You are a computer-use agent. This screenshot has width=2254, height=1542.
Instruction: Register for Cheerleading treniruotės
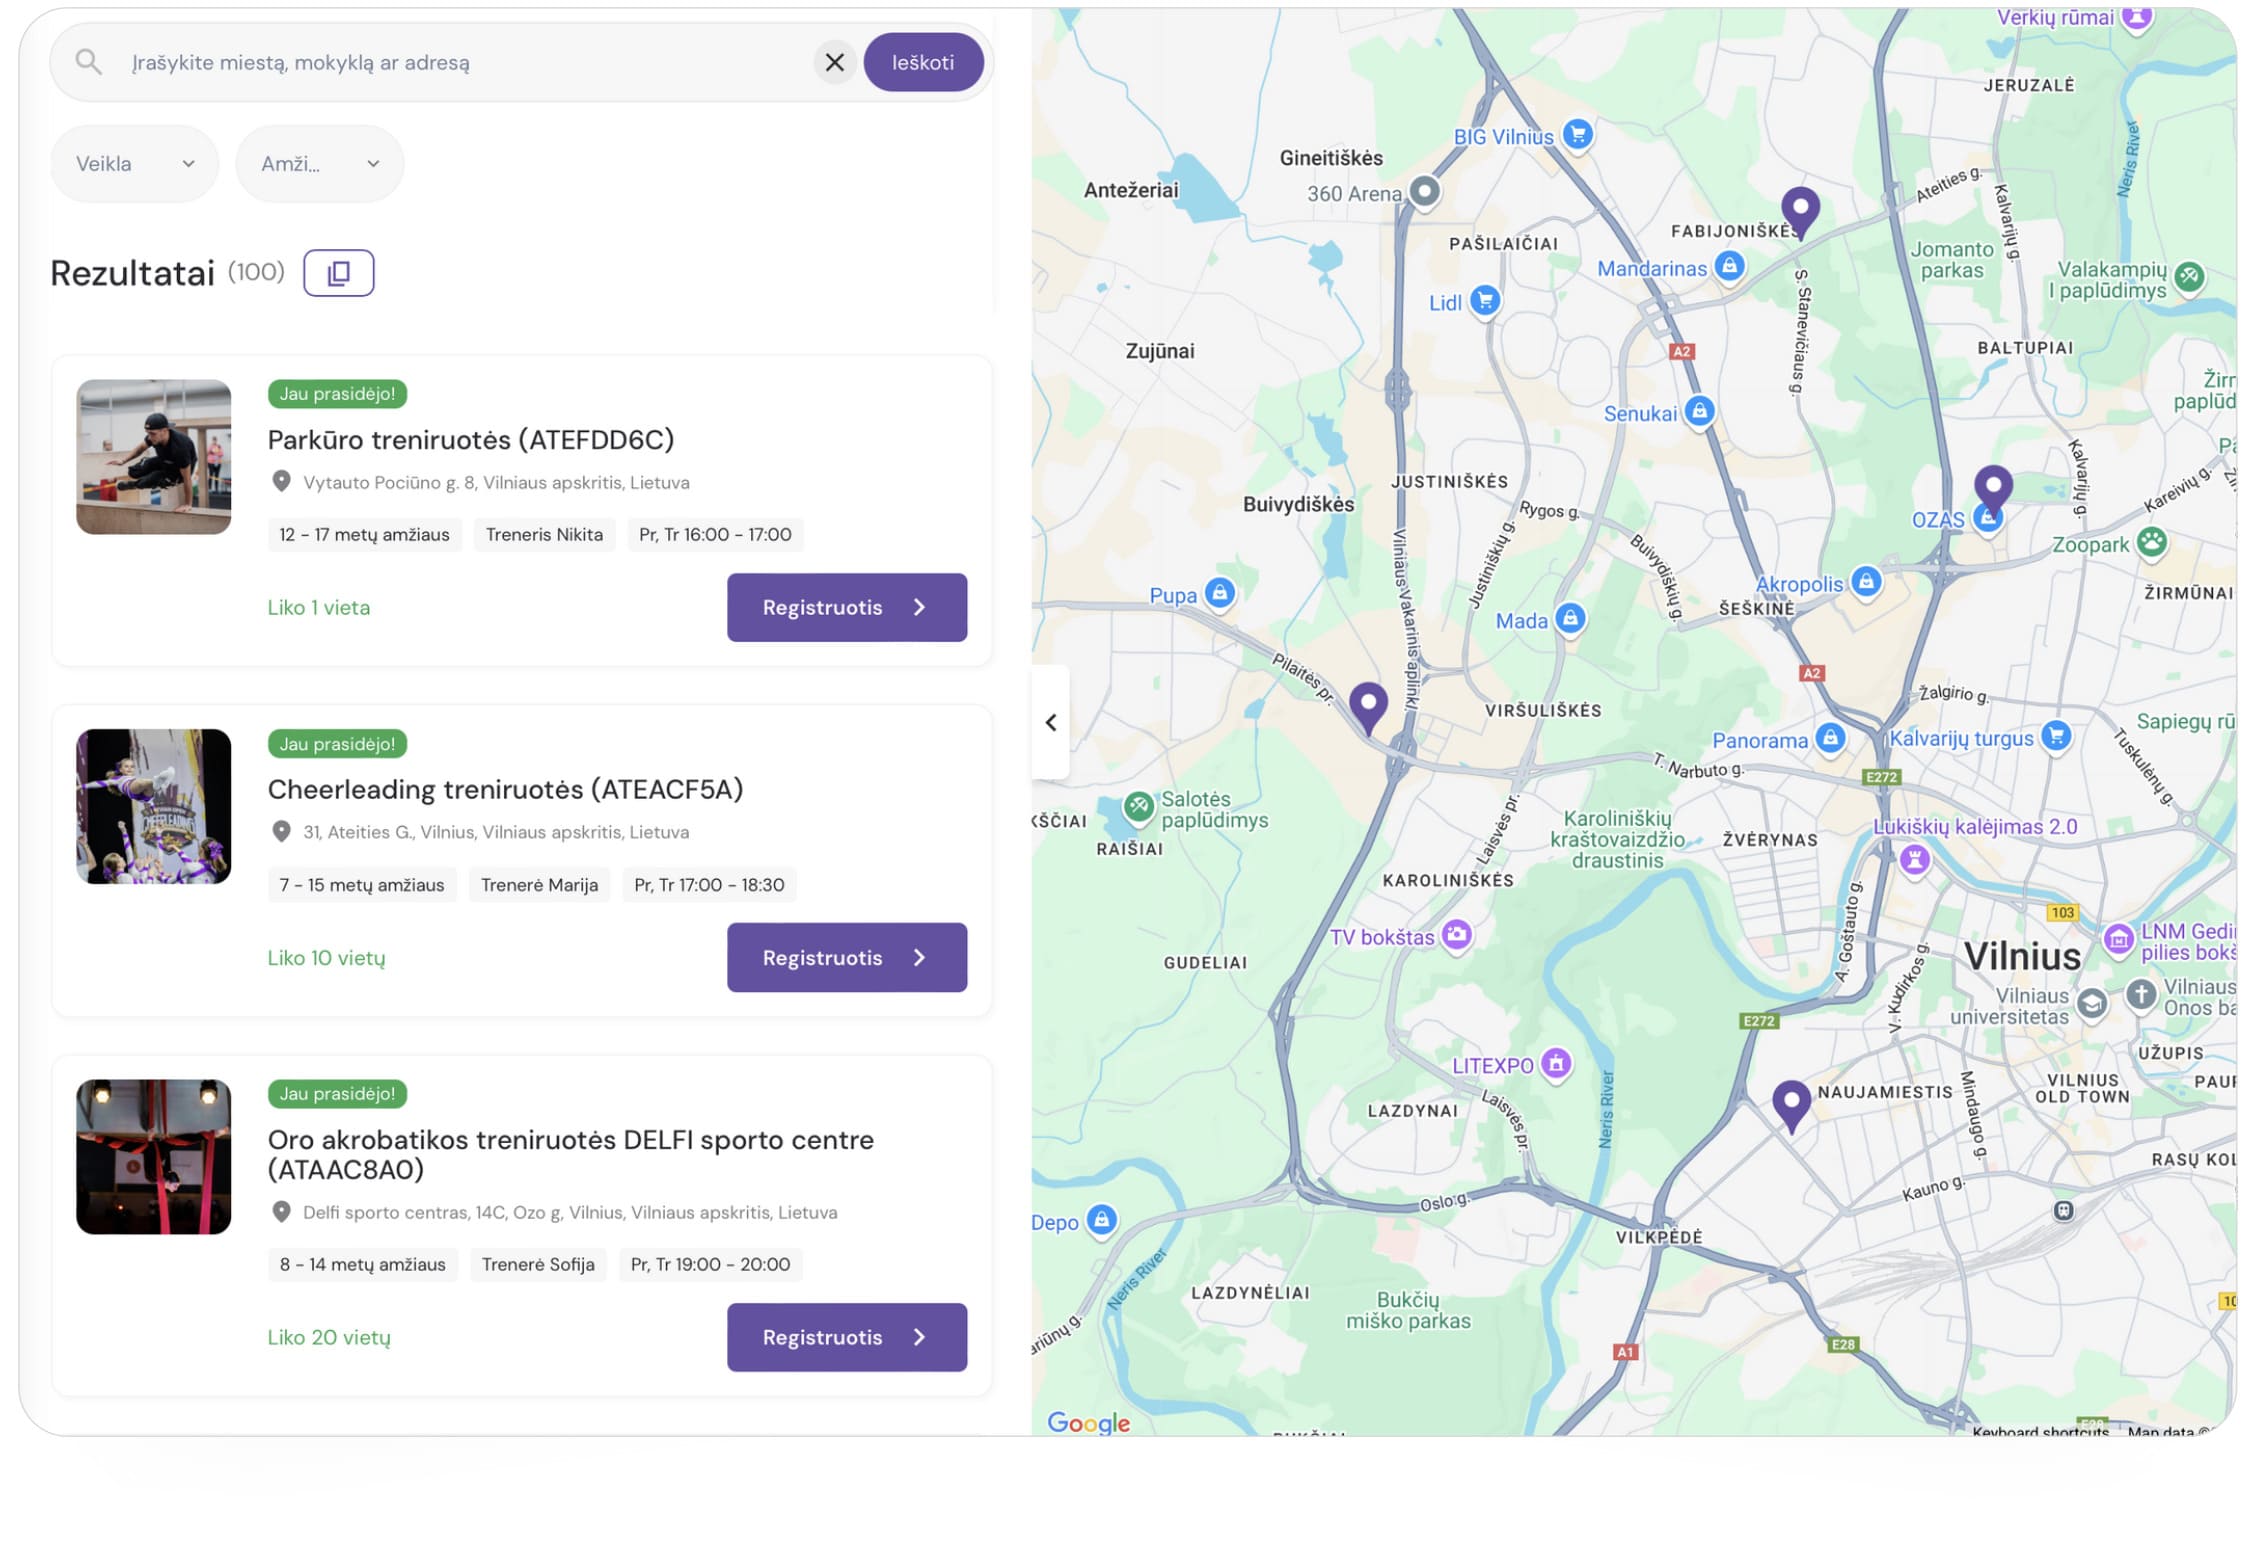point(846,957)
